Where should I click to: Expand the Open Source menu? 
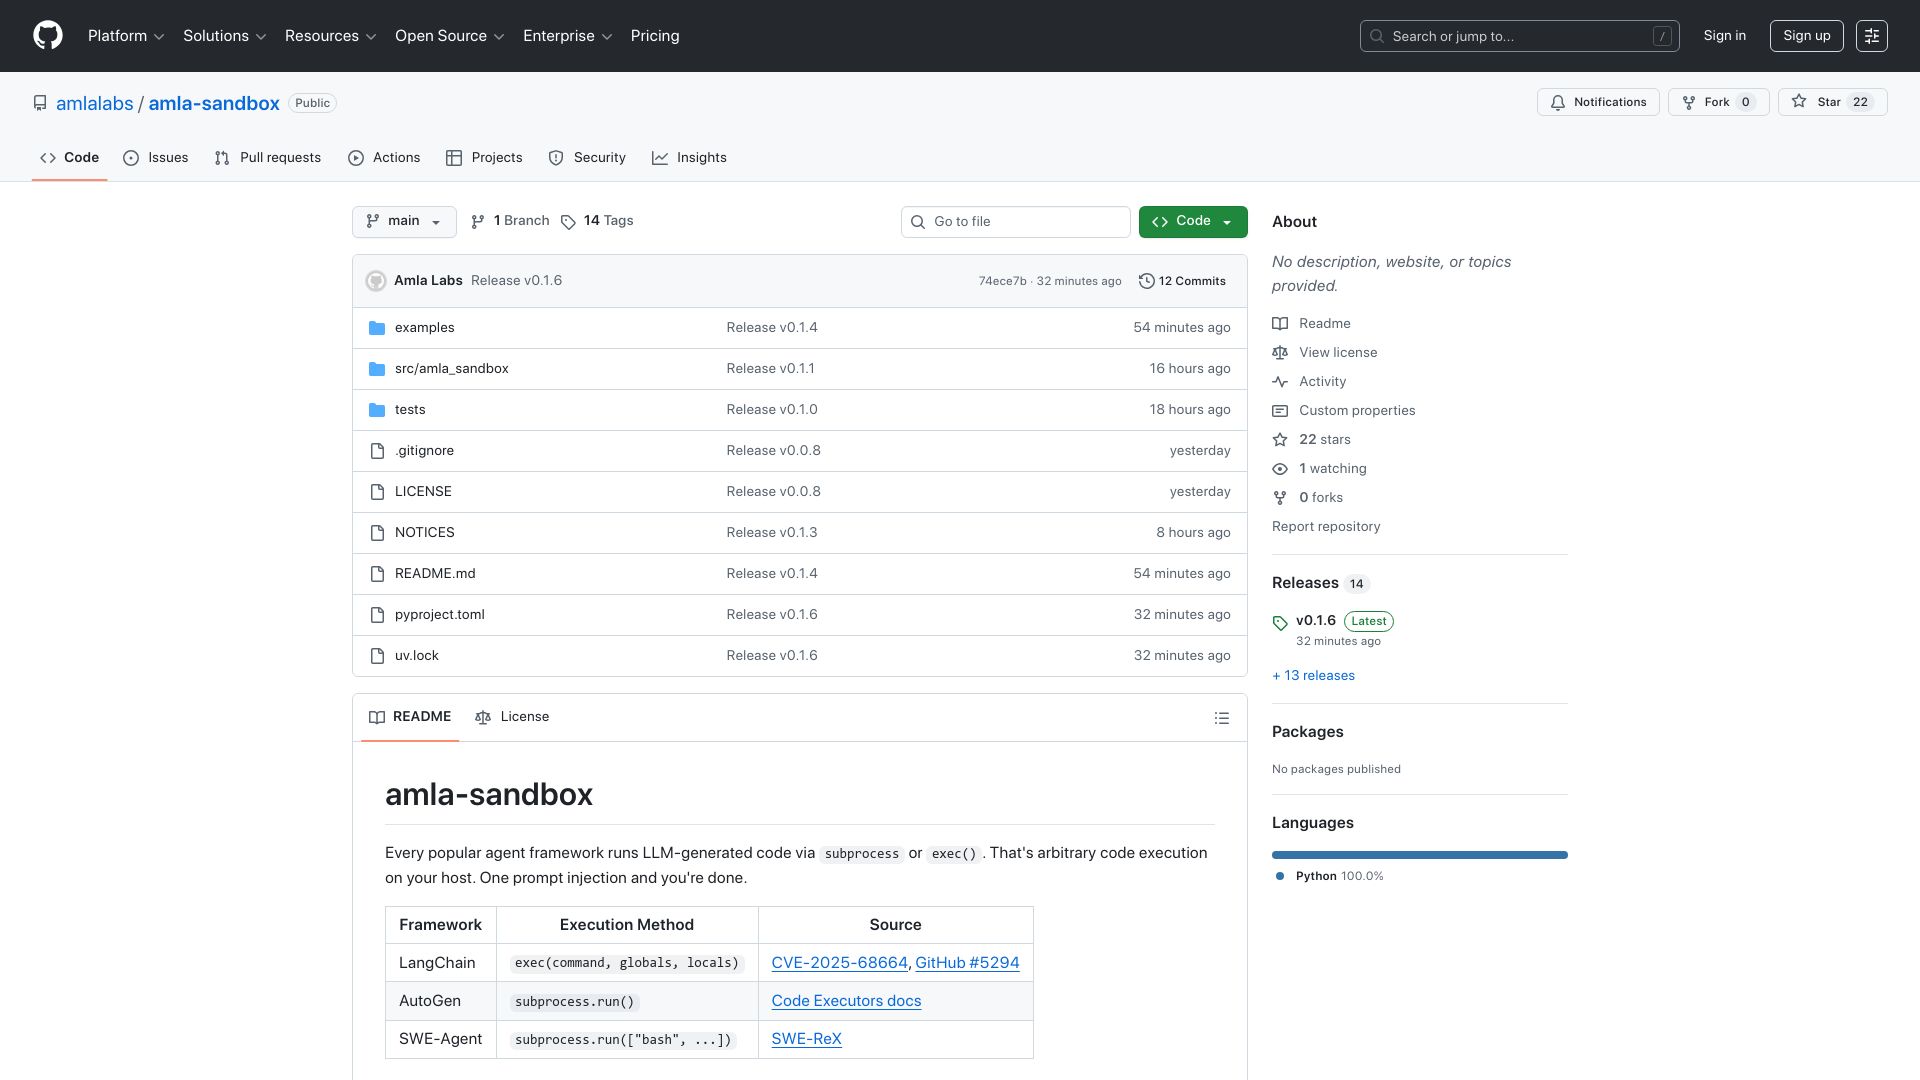coord(450,36)
